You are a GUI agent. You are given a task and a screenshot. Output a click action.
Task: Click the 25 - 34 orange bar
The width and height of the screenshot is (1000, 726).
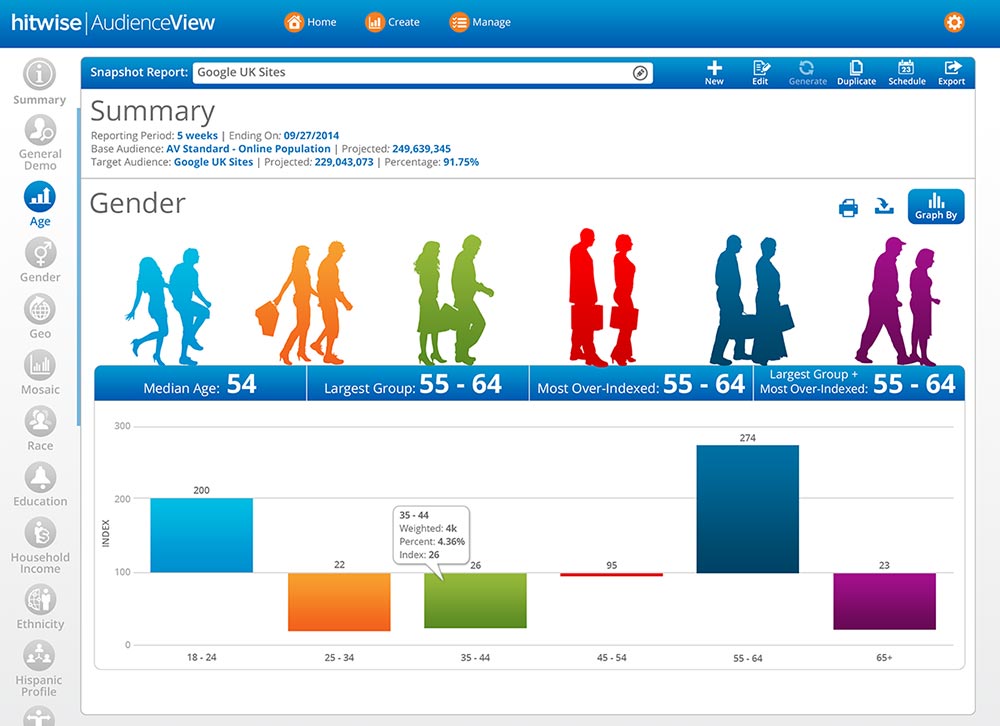coord(339,602)
